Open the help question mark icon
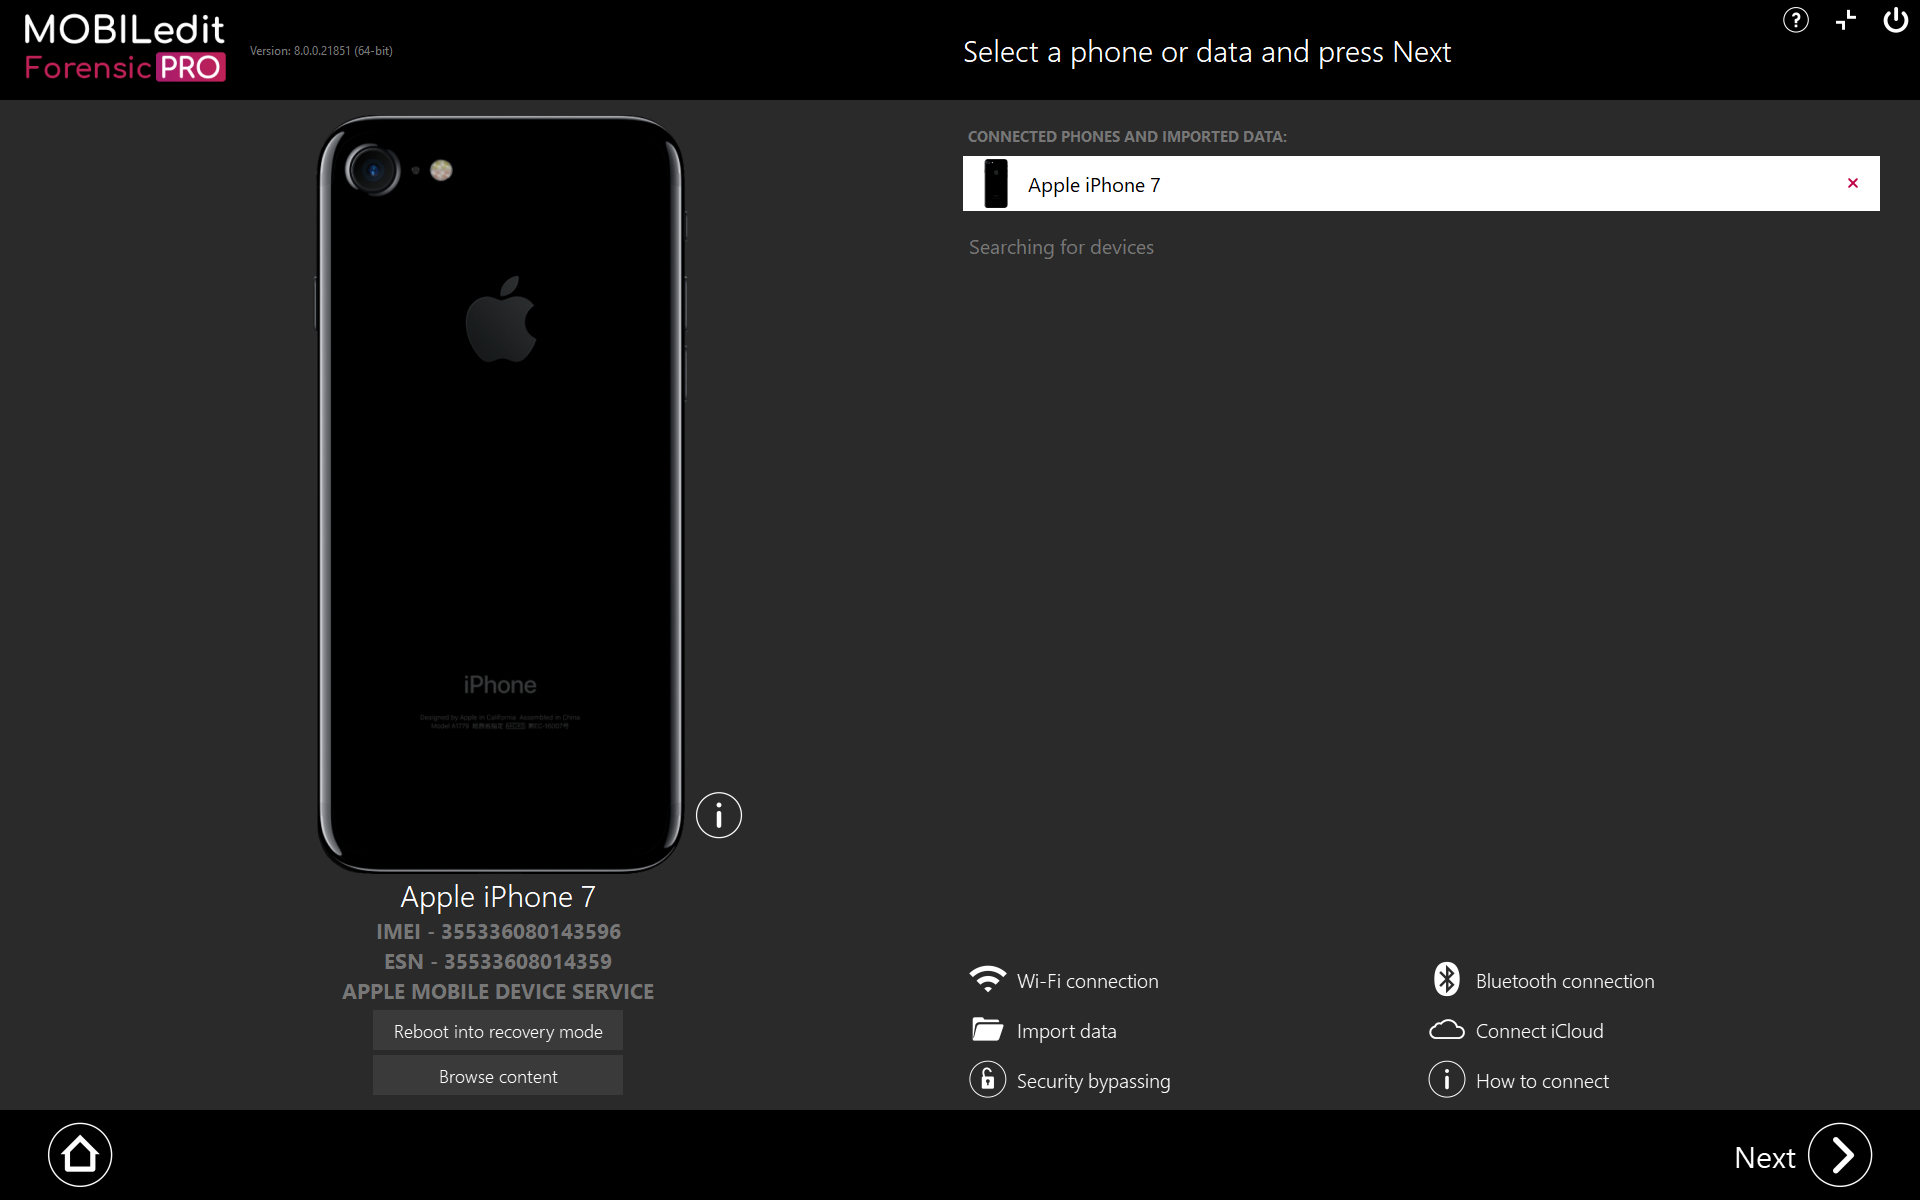The width and height of the screenshot is (1920, 1200). click(1795, 20)
